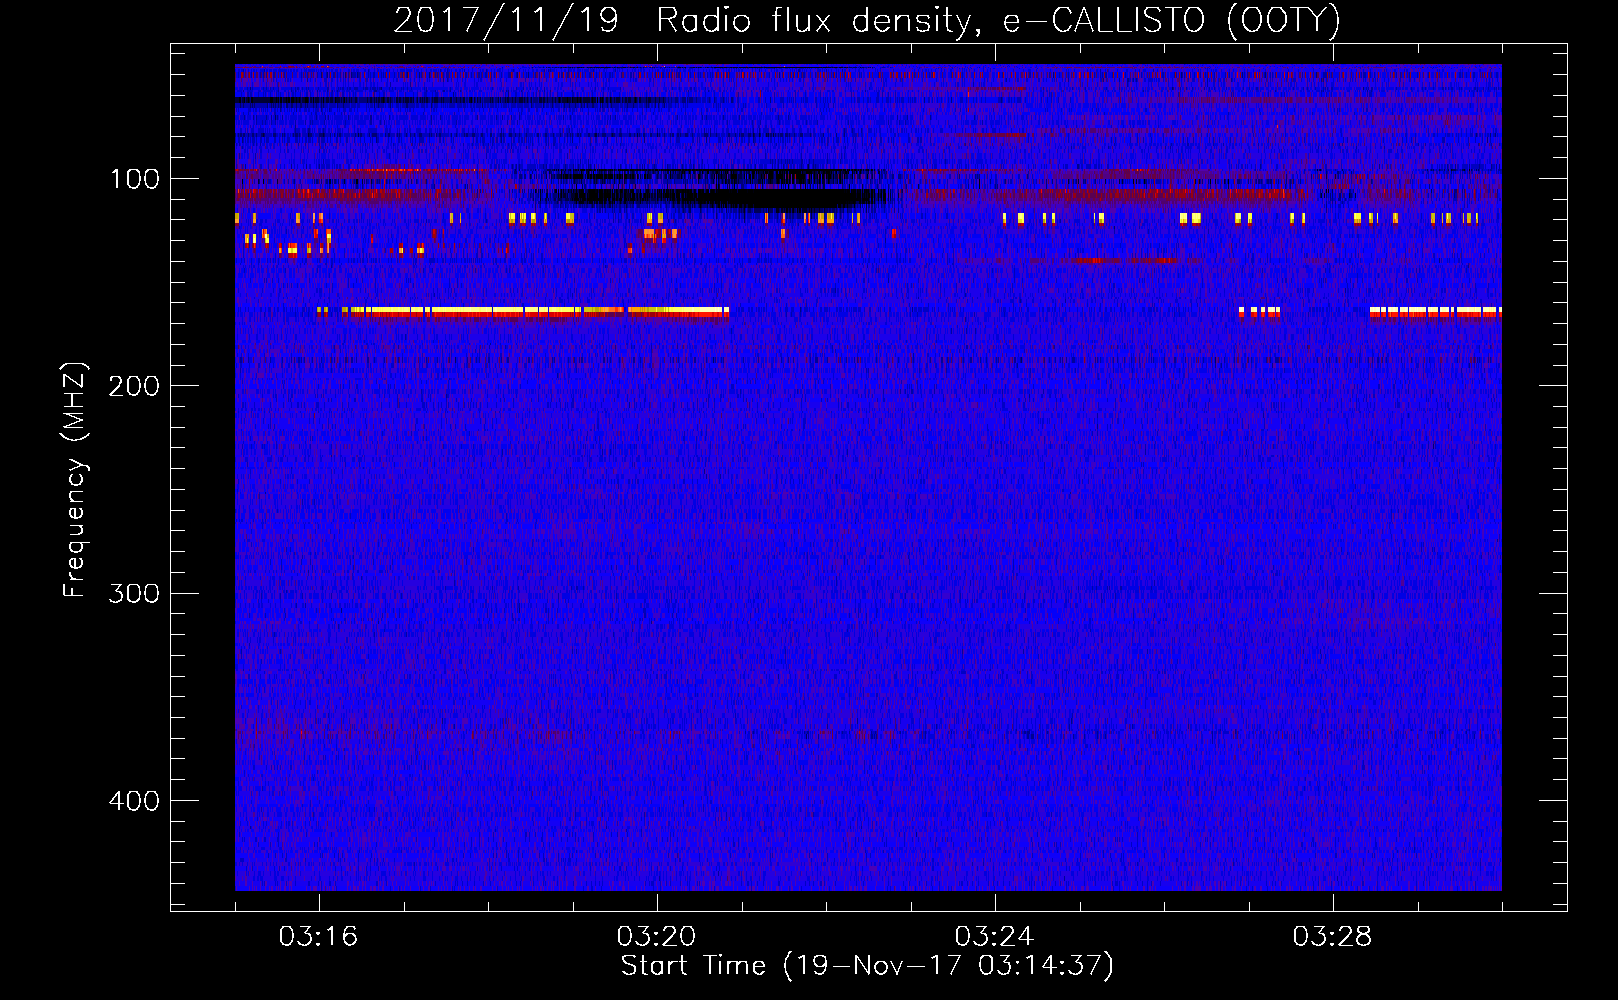Click the '03:28' time tick label
The height and width of the screenshot is (1000, 1618).
(x=1332, y=937)
